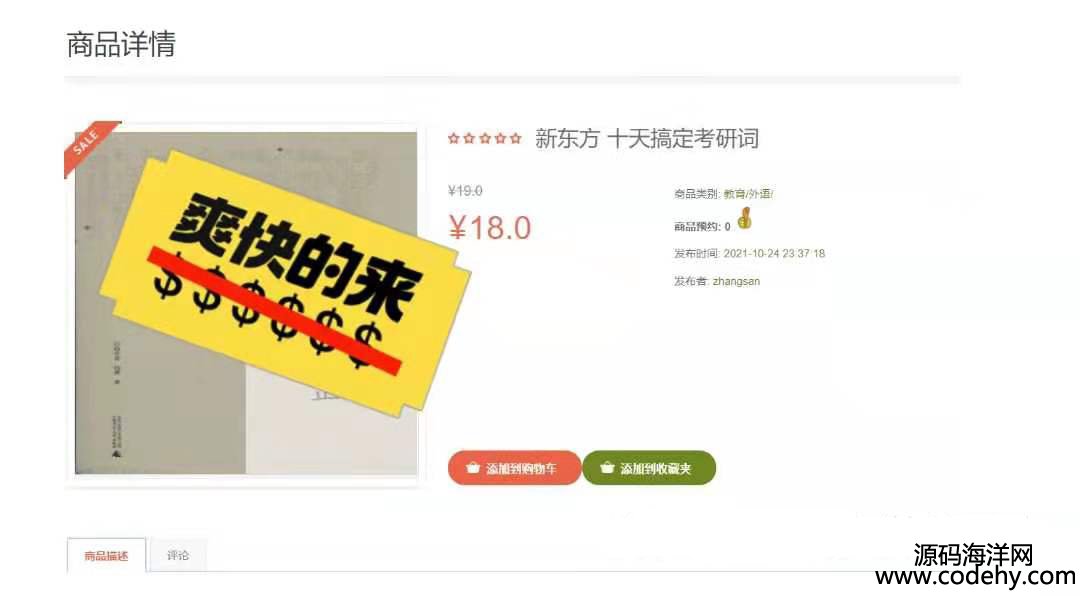Switch to the 商品描述 tab
This screenshot has width=1080, height=596.
106,555
